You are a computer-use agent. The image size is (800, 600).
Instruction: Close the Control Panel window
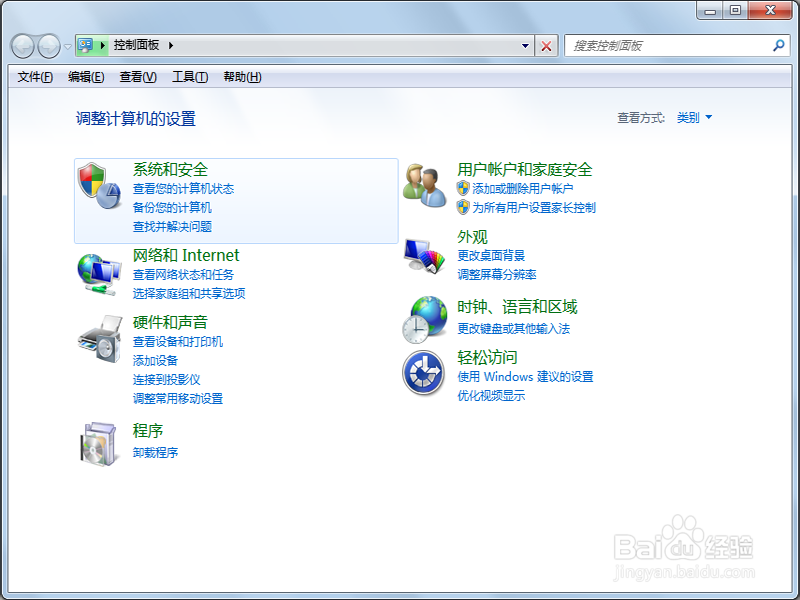coord(770,10)
